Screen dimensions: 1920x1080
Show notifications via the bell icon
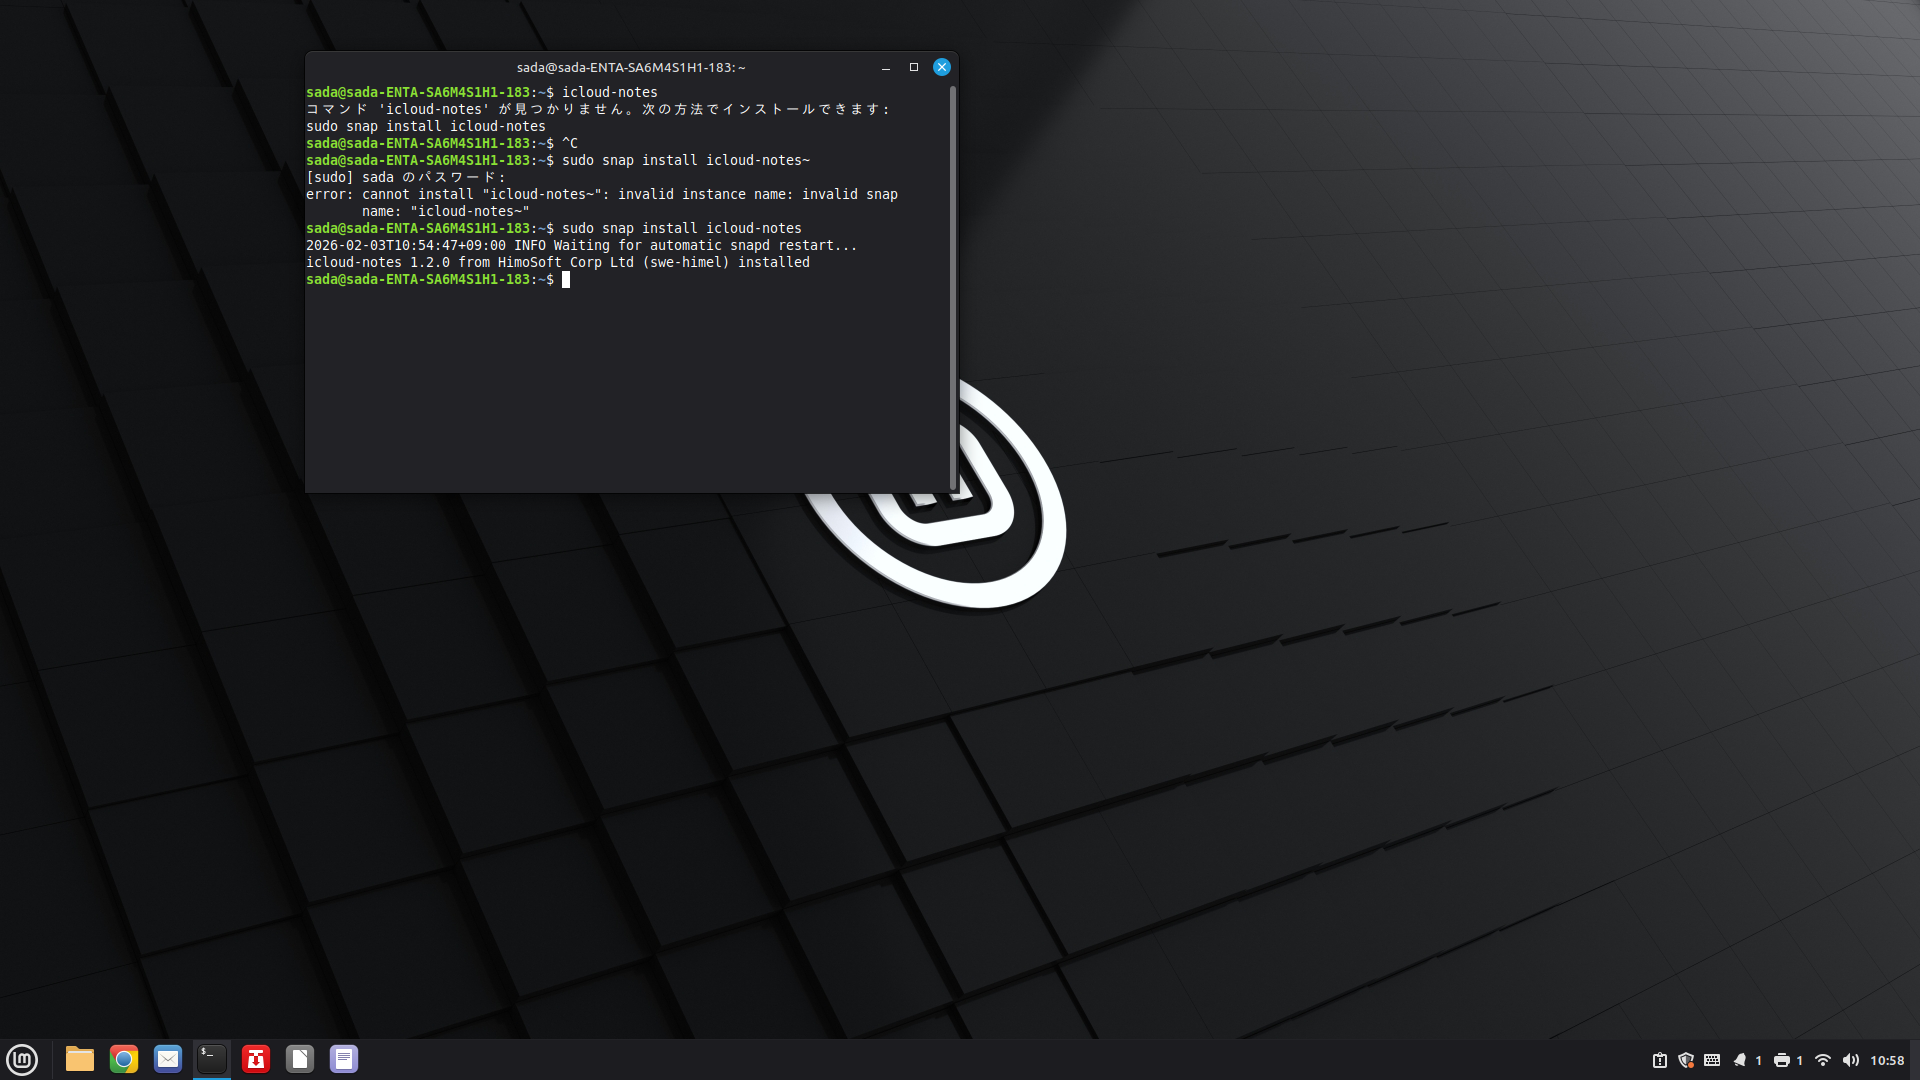[x=1740, y=1060]
